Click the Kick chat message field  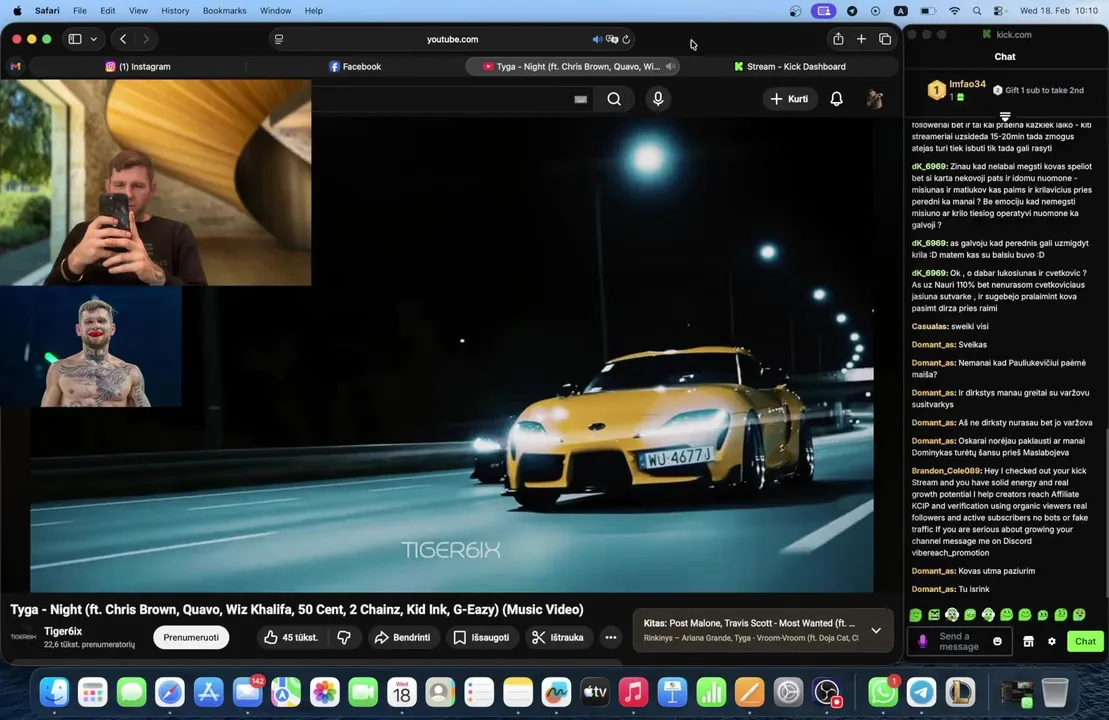coord(959,641)
